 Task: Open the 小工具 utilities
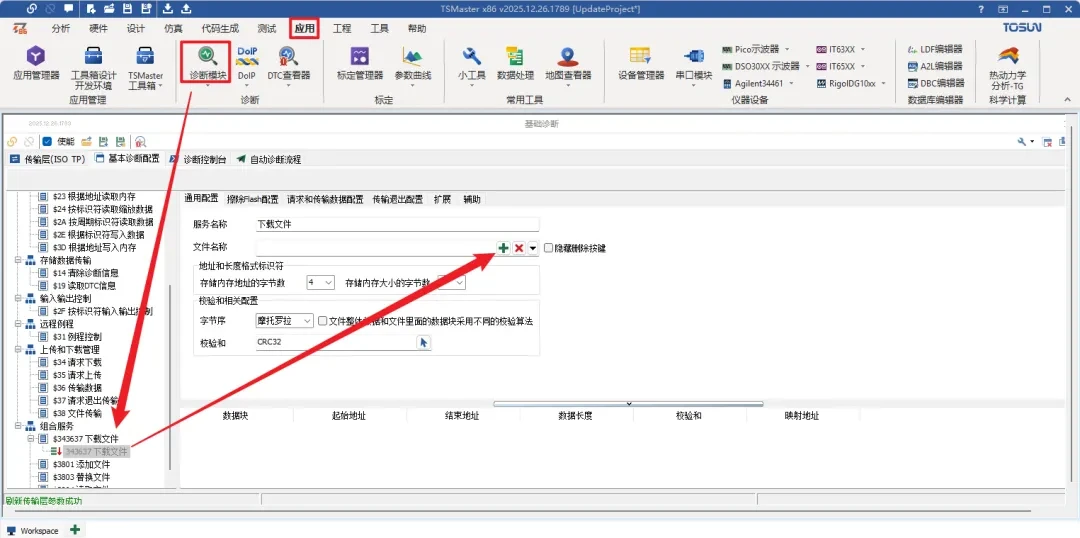tap(472, 63)
